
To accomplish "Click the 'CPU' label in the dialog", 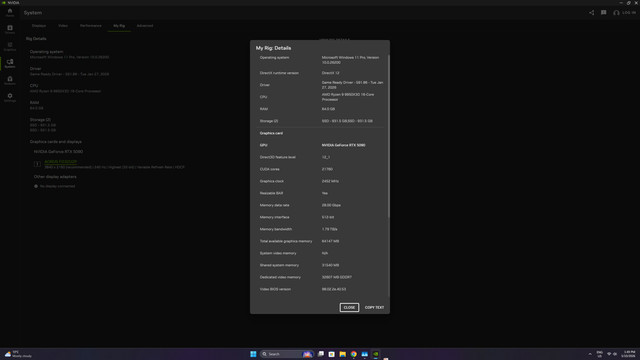I will pos(263,97).
